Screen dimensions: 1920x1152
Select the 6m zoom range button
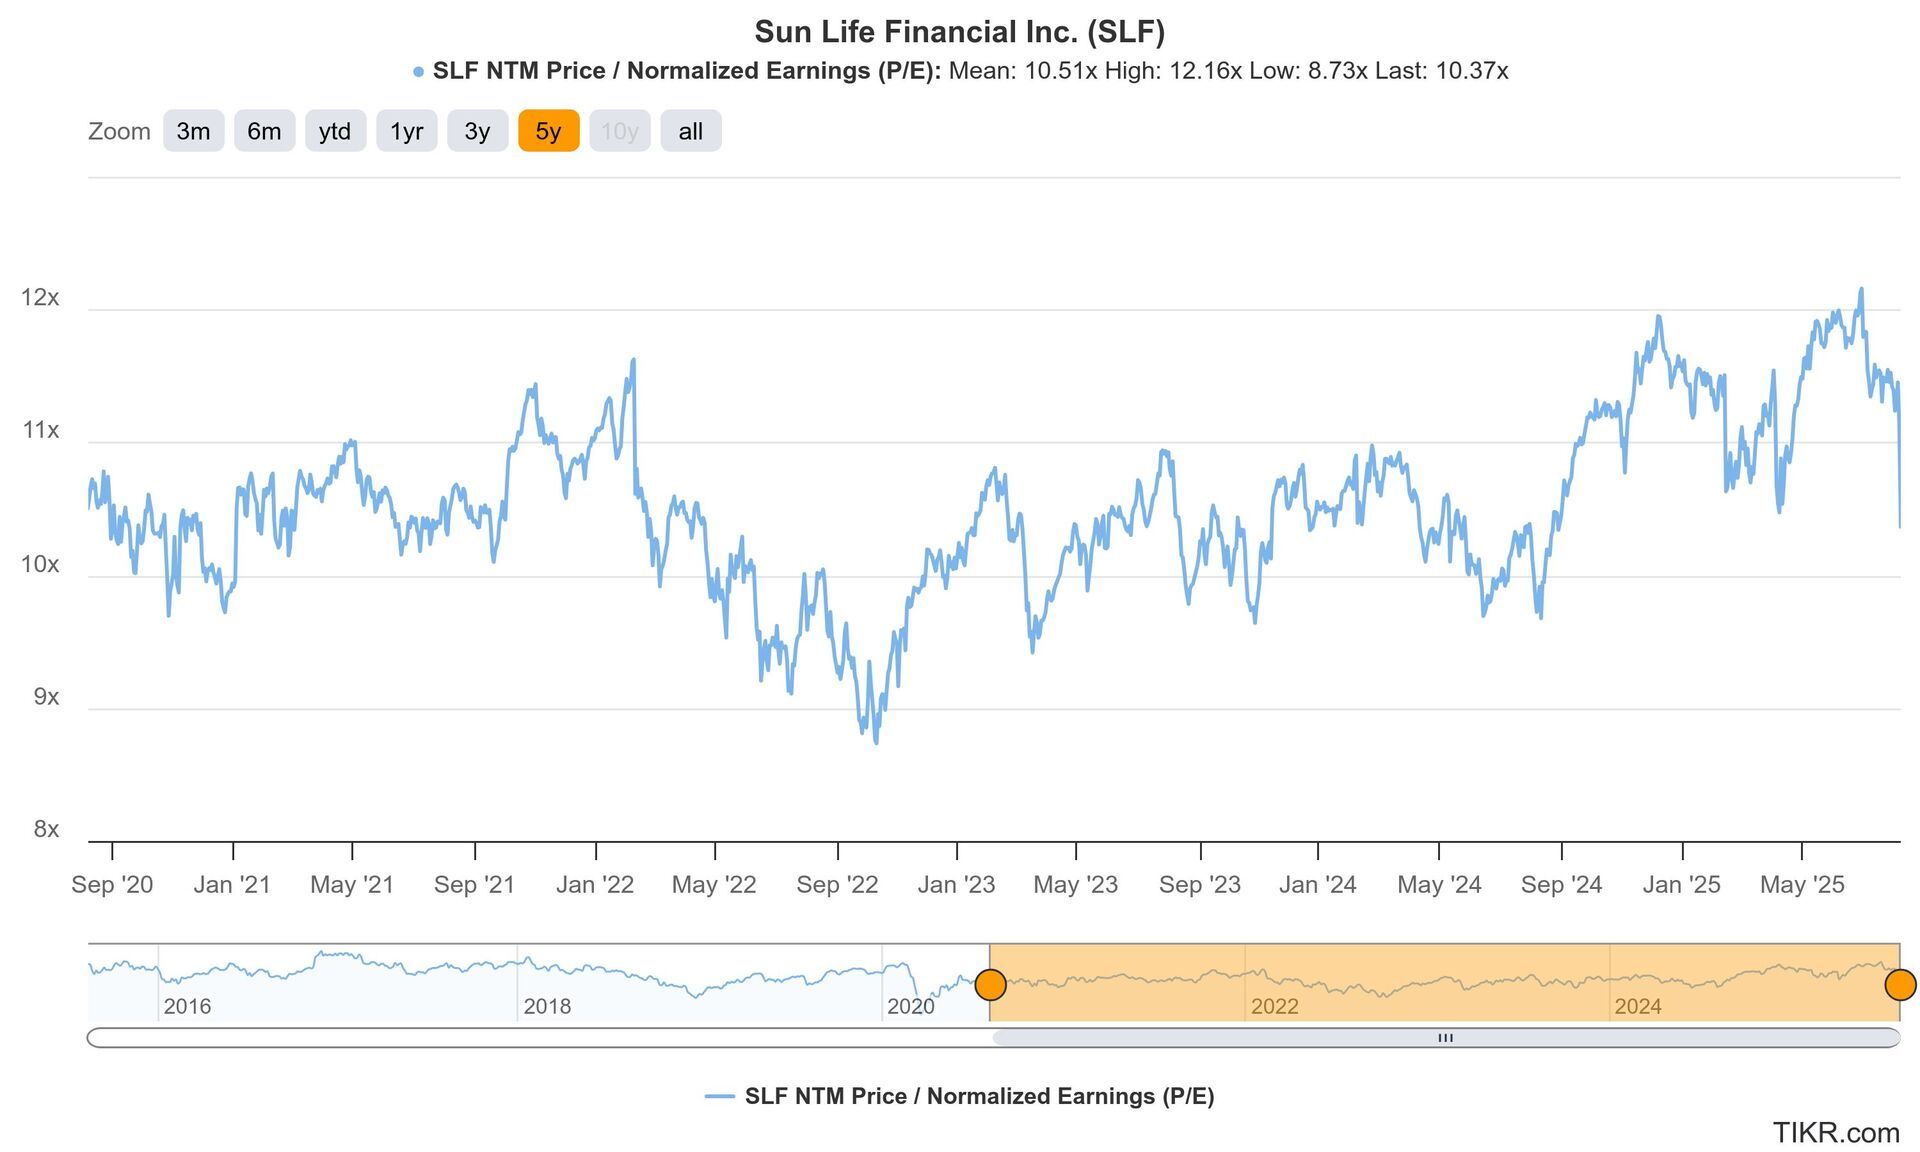pyautogui.click(x=264, y=131)
